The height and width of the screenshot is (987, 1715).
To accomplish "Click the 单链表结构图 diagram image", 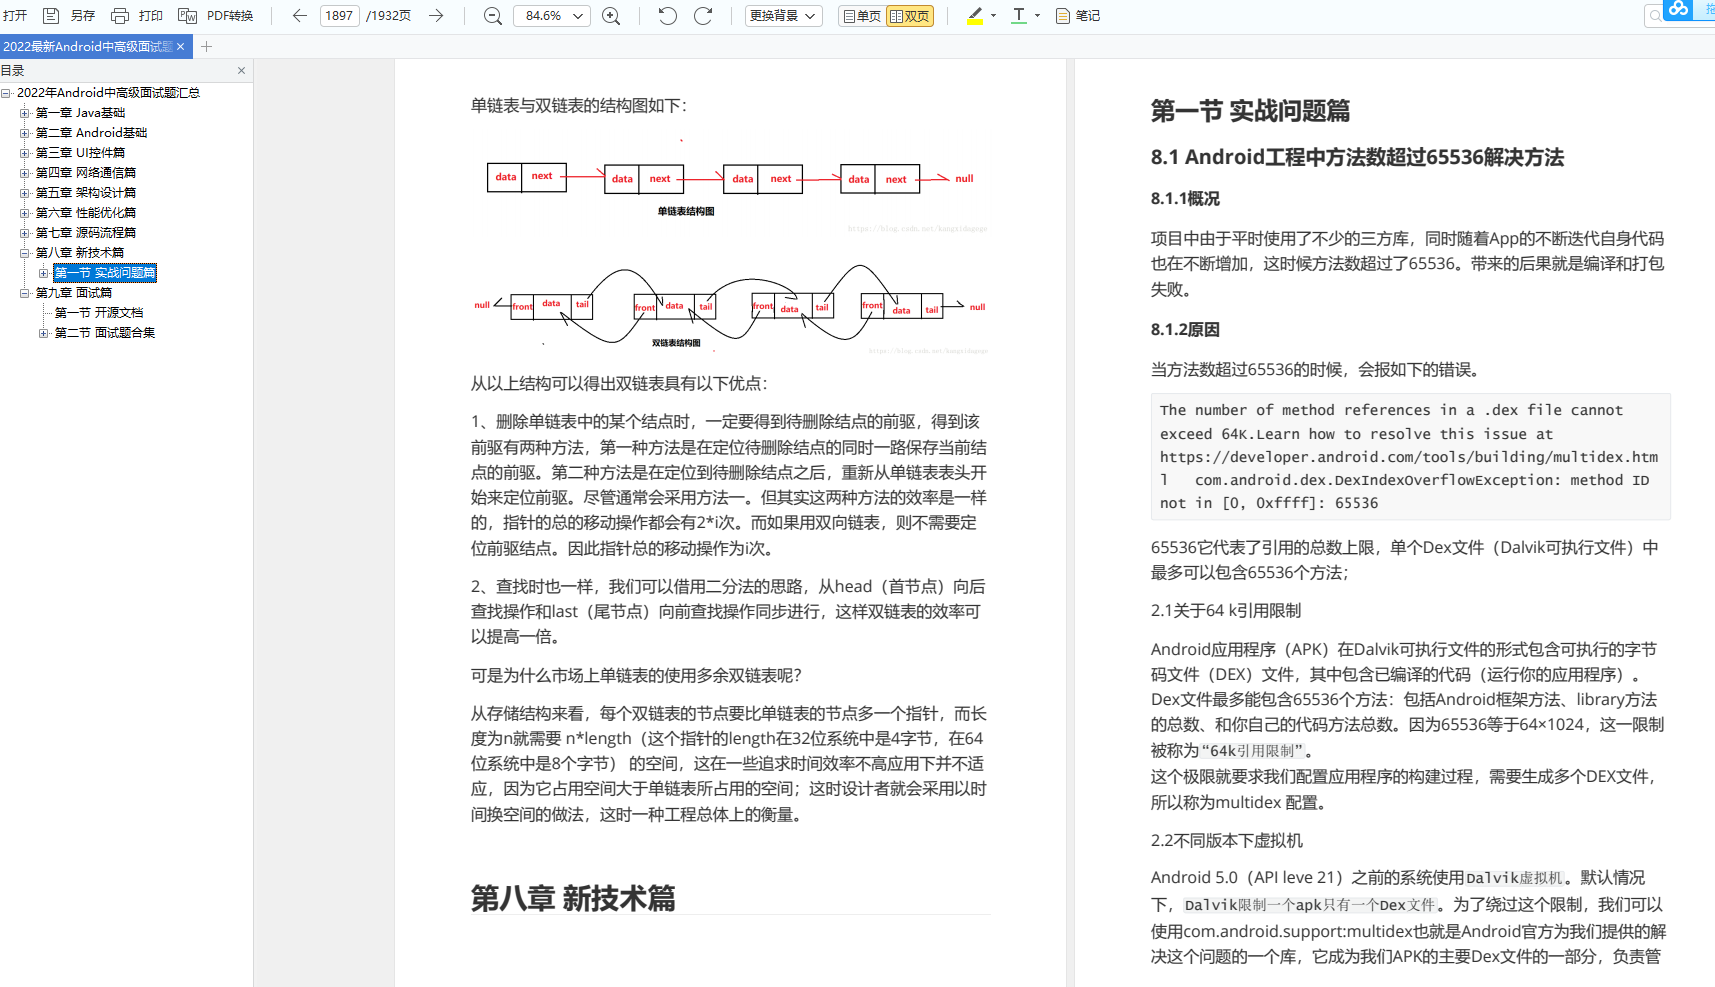I will click(729, 185).
